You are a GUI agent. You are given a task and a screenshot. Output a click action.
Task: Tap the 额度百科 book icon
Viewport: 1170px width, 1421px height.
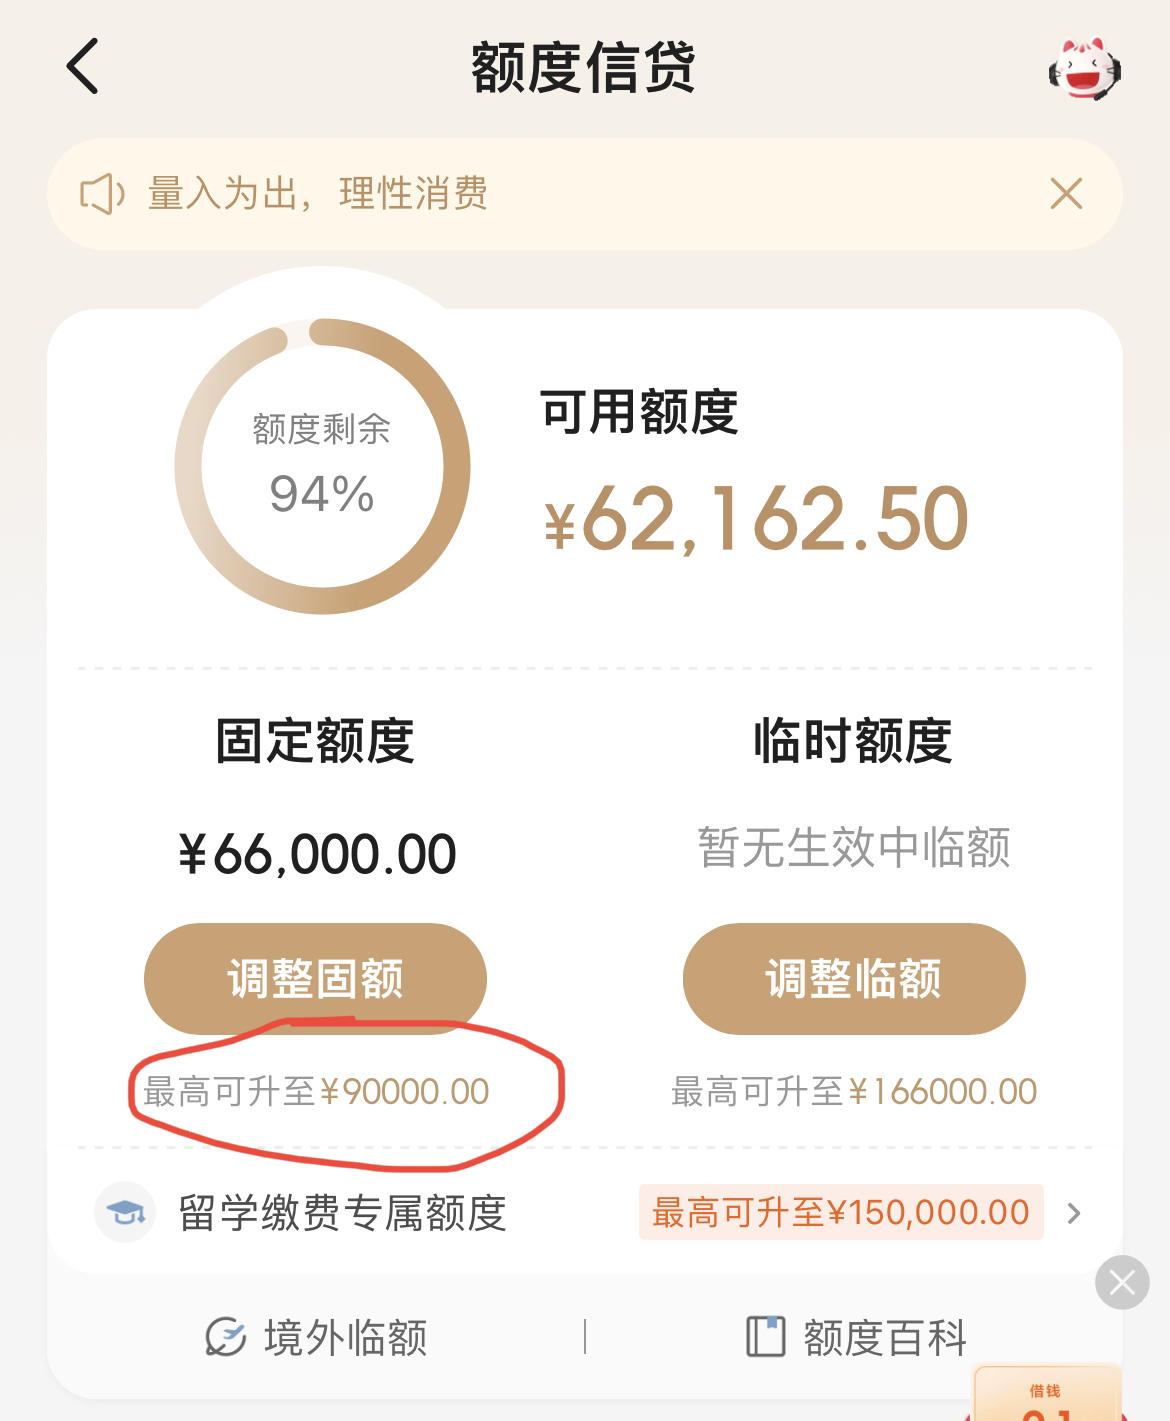pos(766,1337)
